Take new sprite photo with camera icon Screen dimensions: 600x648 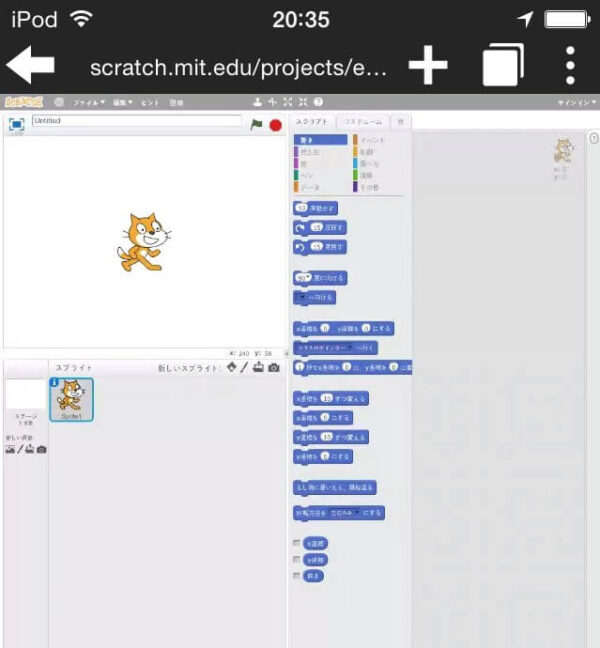(x=274, y=367)
